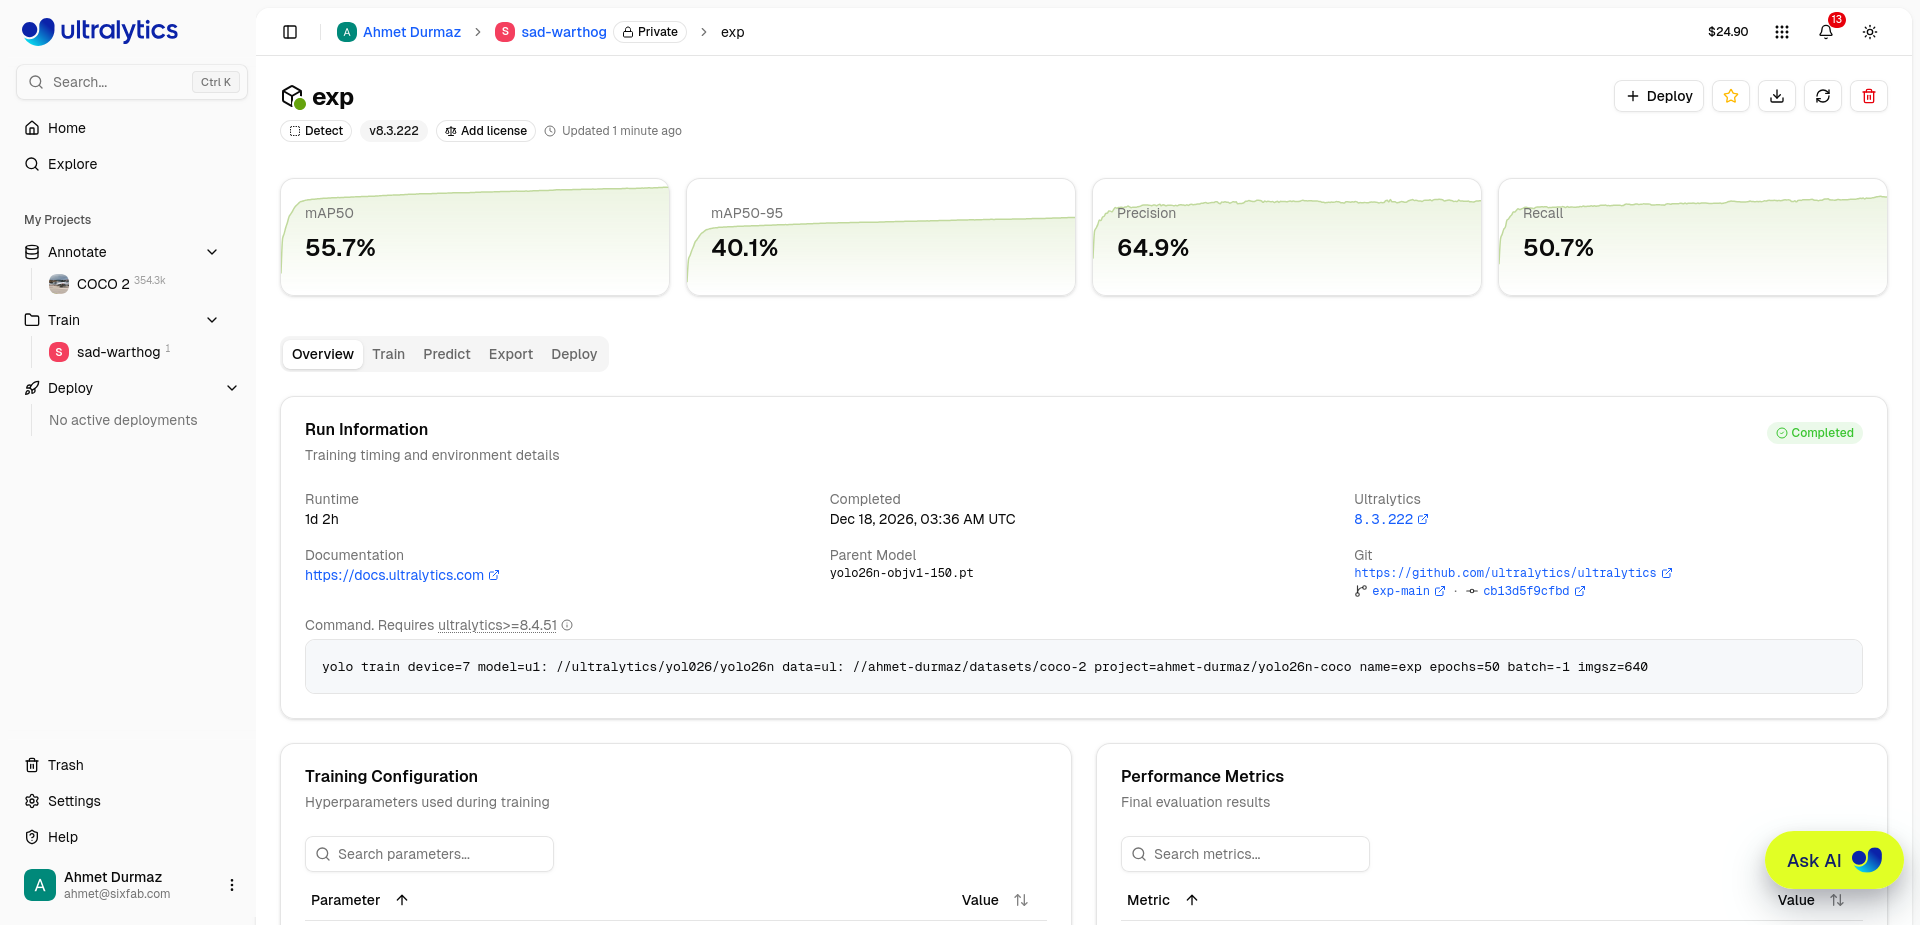Focus the Search parameters field
The height and width of the screenshot is (925, 1920).
click(429, 854)
